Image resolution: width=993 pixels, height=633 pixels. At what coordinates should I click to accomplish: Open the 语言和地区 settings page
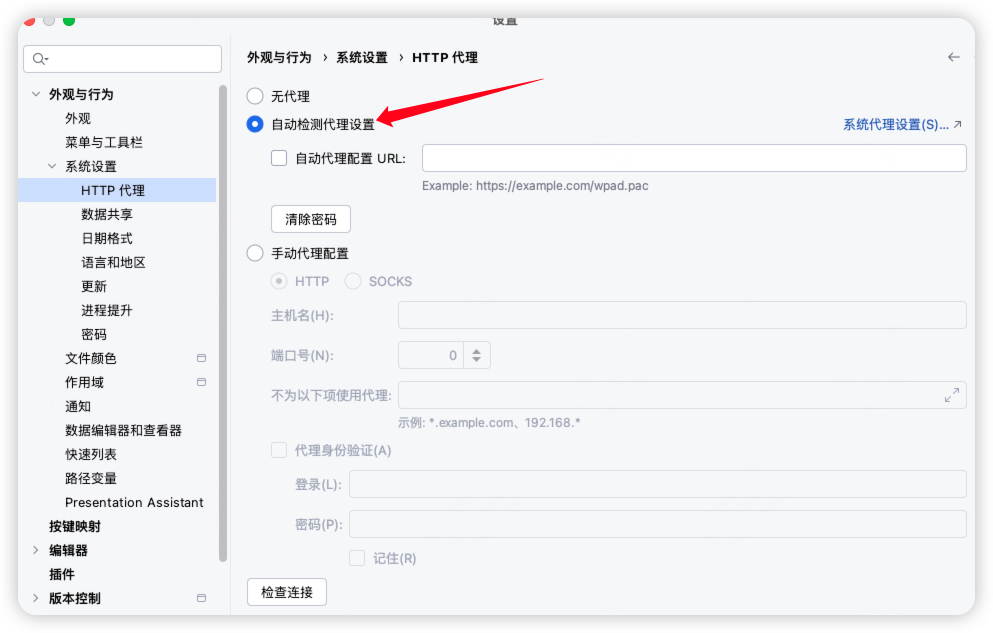pyautogui.click(x=113, y=263)
